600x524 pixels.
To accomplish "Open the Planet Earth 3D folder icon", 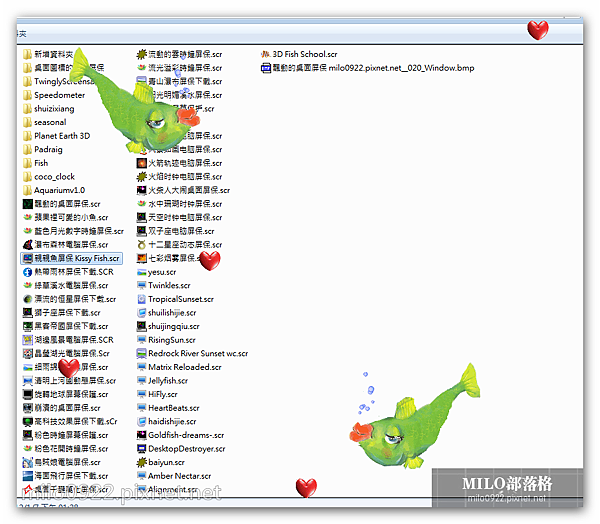I will pyautogui.click(x=27, y=136).
